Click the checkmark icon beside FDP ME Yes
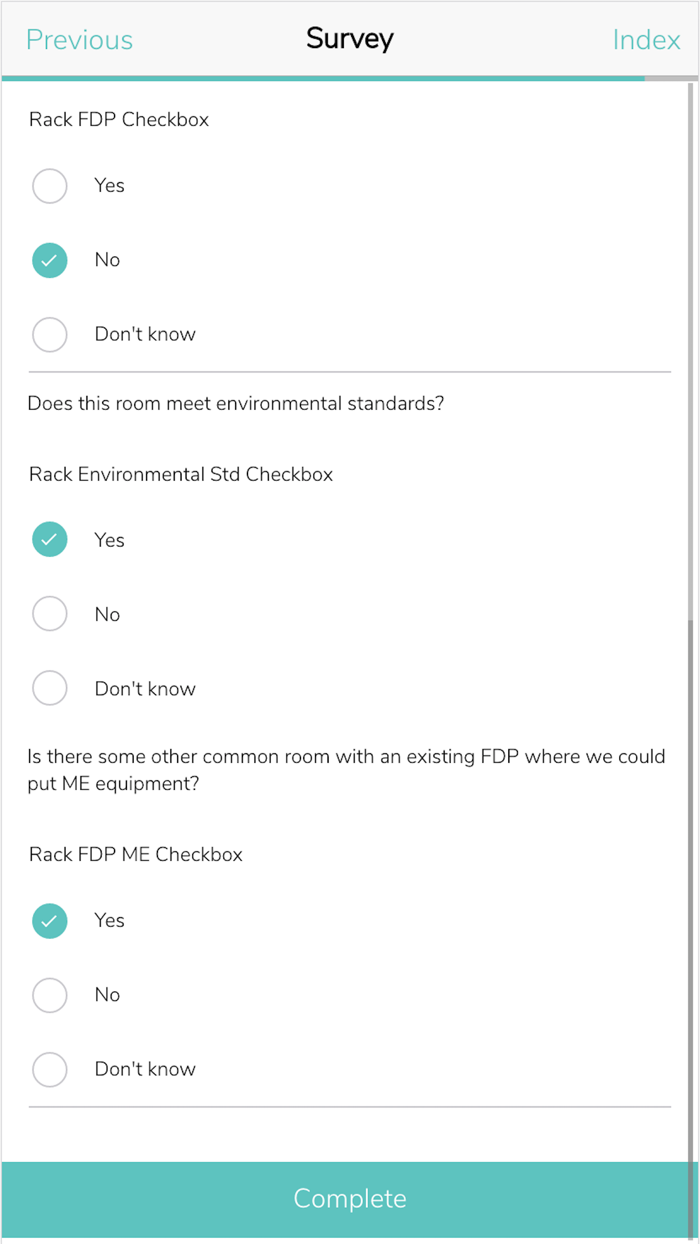The width and height of the screenshot is (700, 1244). 50,920
